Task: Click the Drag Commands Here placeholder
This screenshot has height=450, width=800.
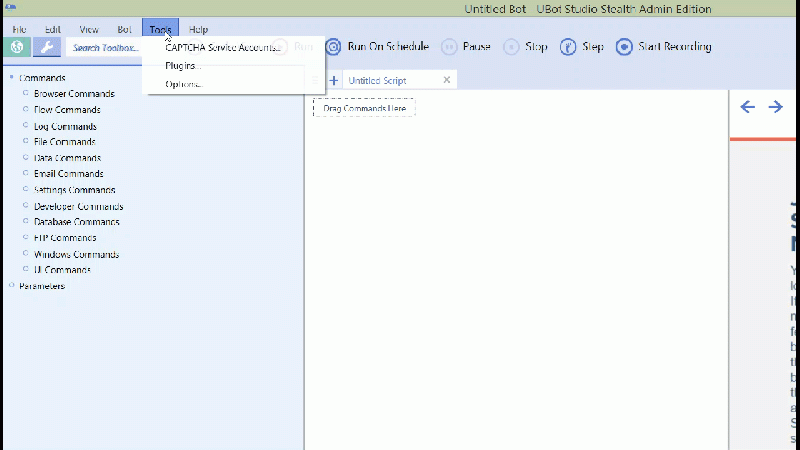Action: pos(364,108)
